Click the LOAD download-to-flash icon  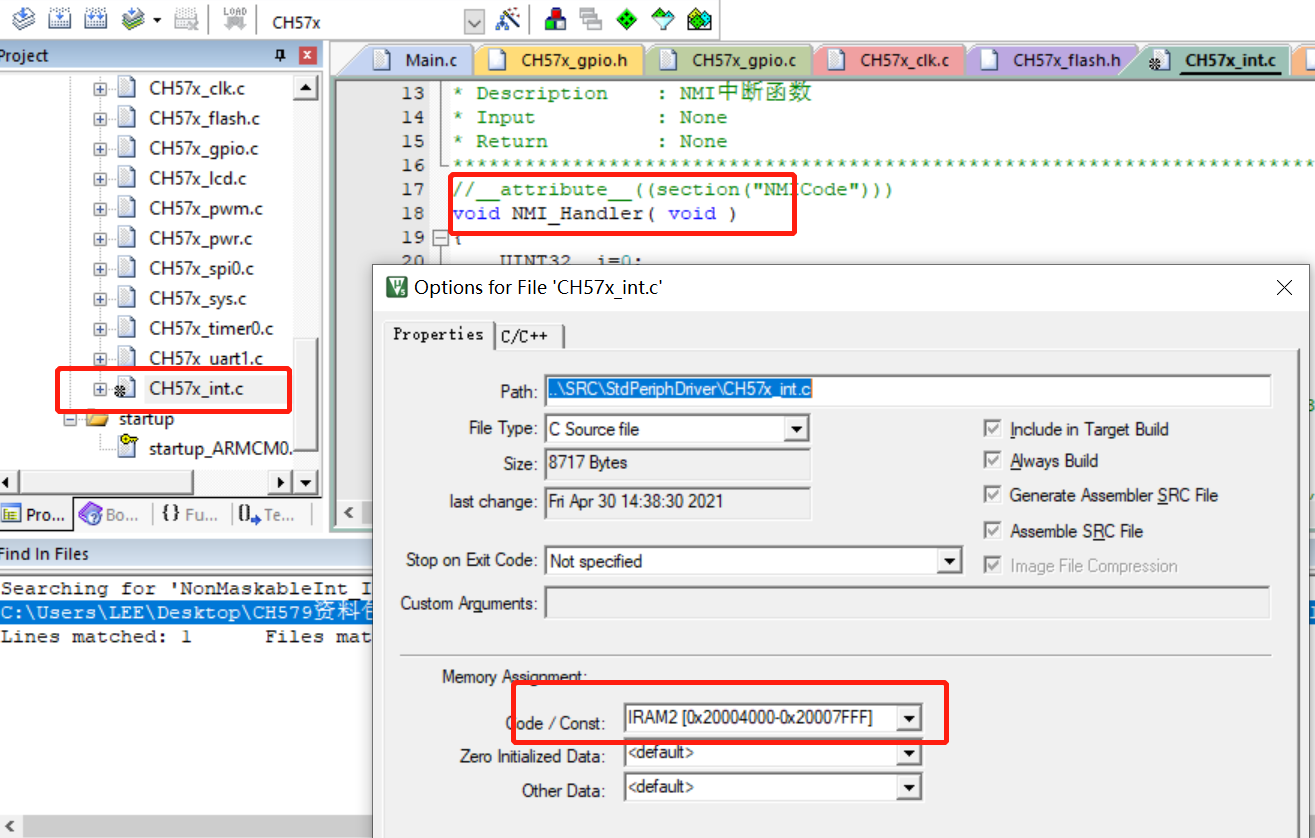point(235,19)
